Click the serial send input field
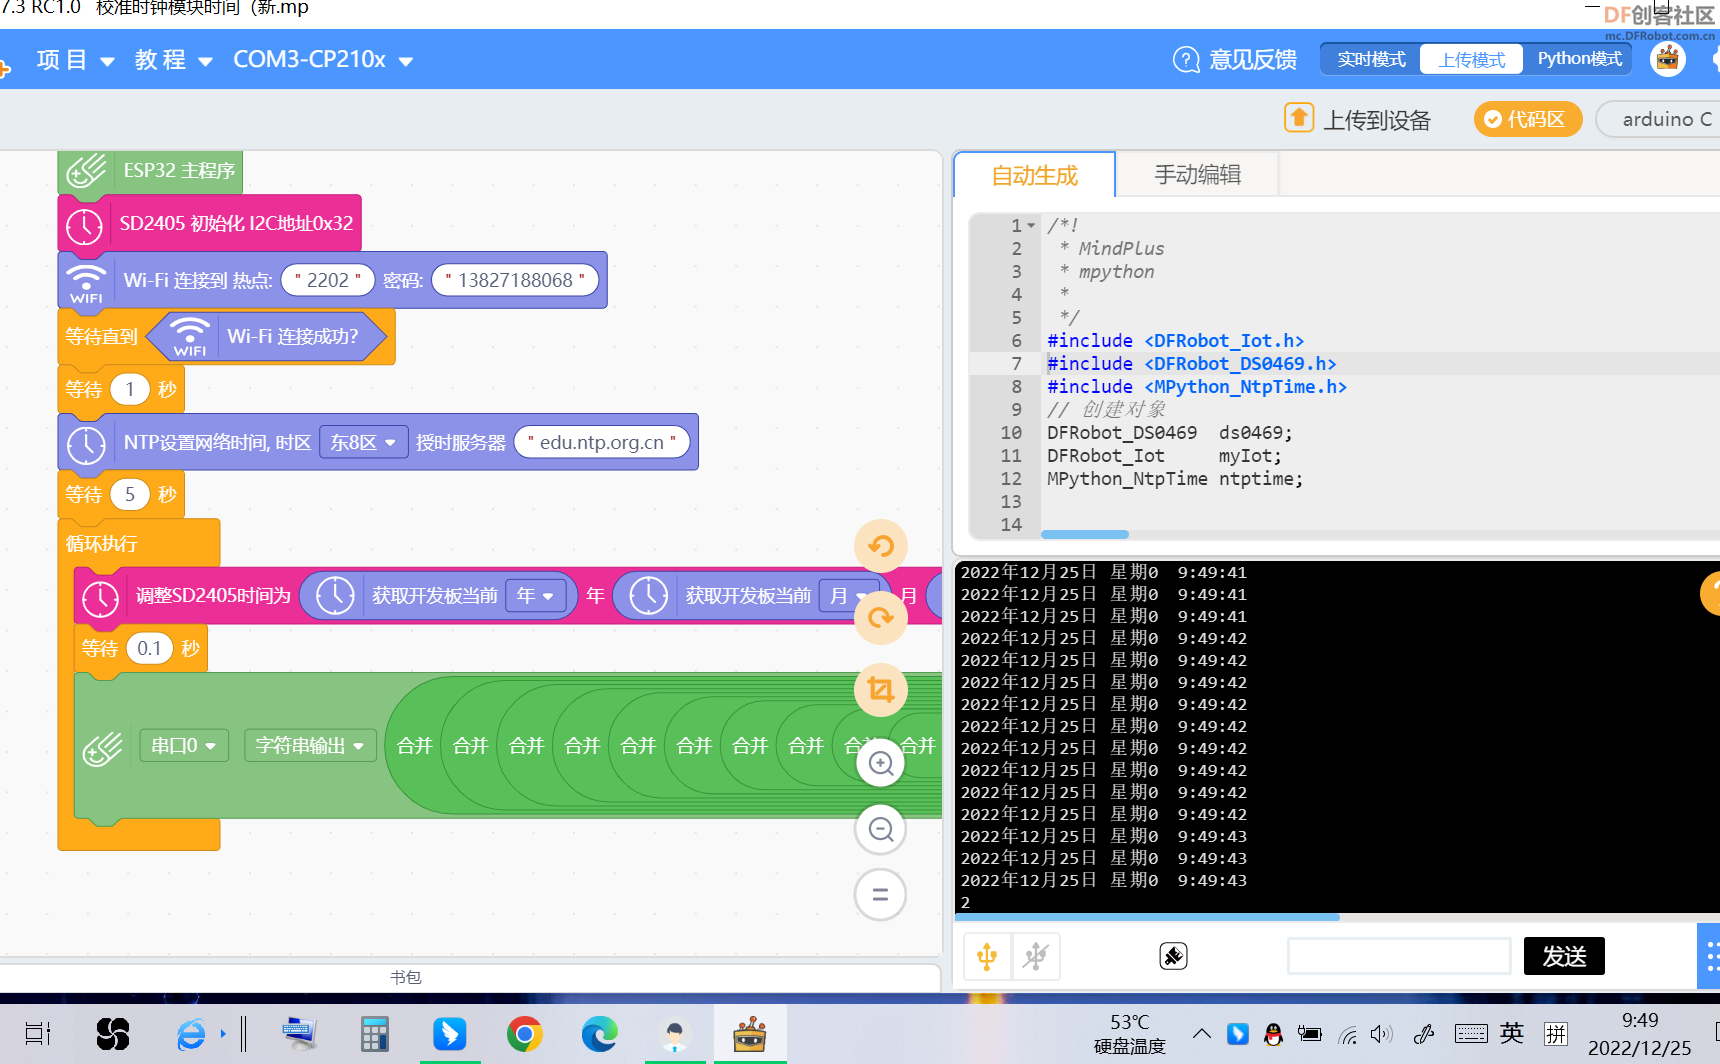The height and width of the screenshot is (1064, 1720). (x=1399, y=956)
